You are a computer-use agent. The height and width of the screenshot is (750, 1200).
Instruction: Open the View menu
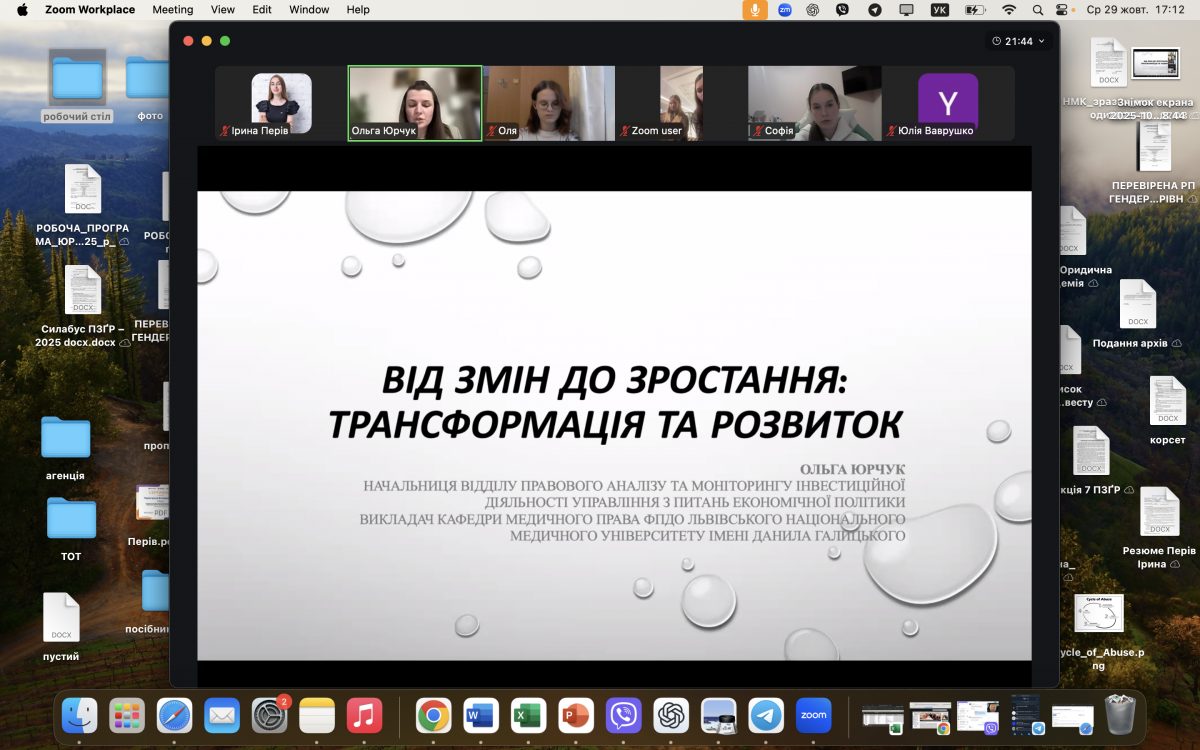tap(222, 10)
